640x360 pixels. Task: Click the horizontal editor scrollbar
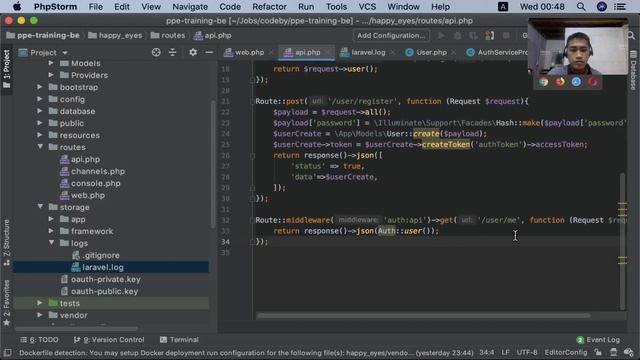(x=423, y=316)
